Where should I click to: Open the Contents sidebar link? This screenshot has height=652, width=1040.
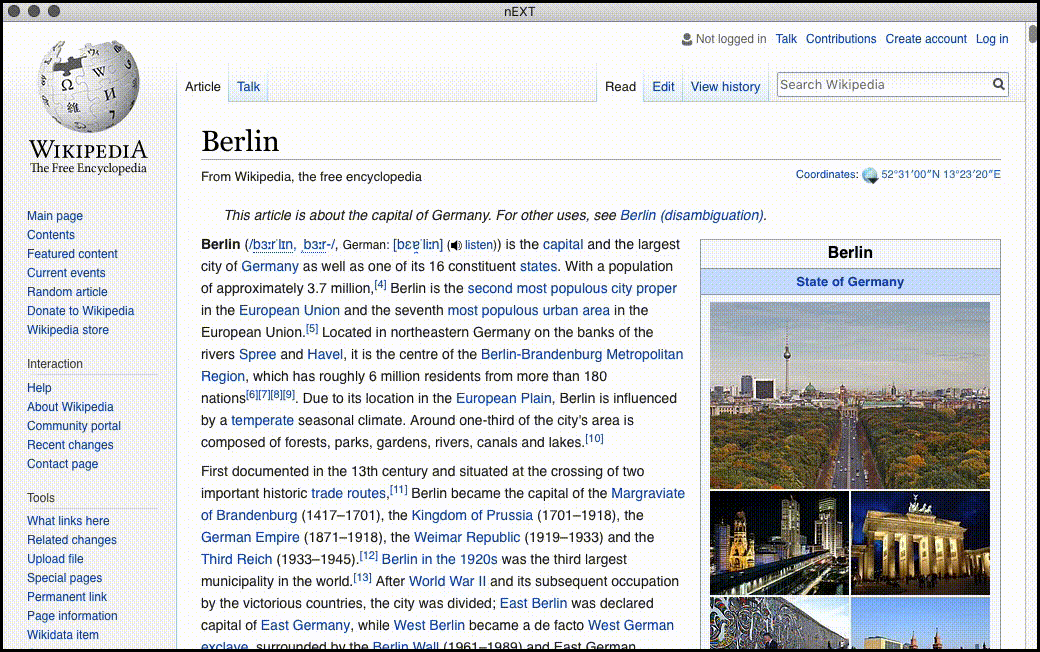pos(51,235)
